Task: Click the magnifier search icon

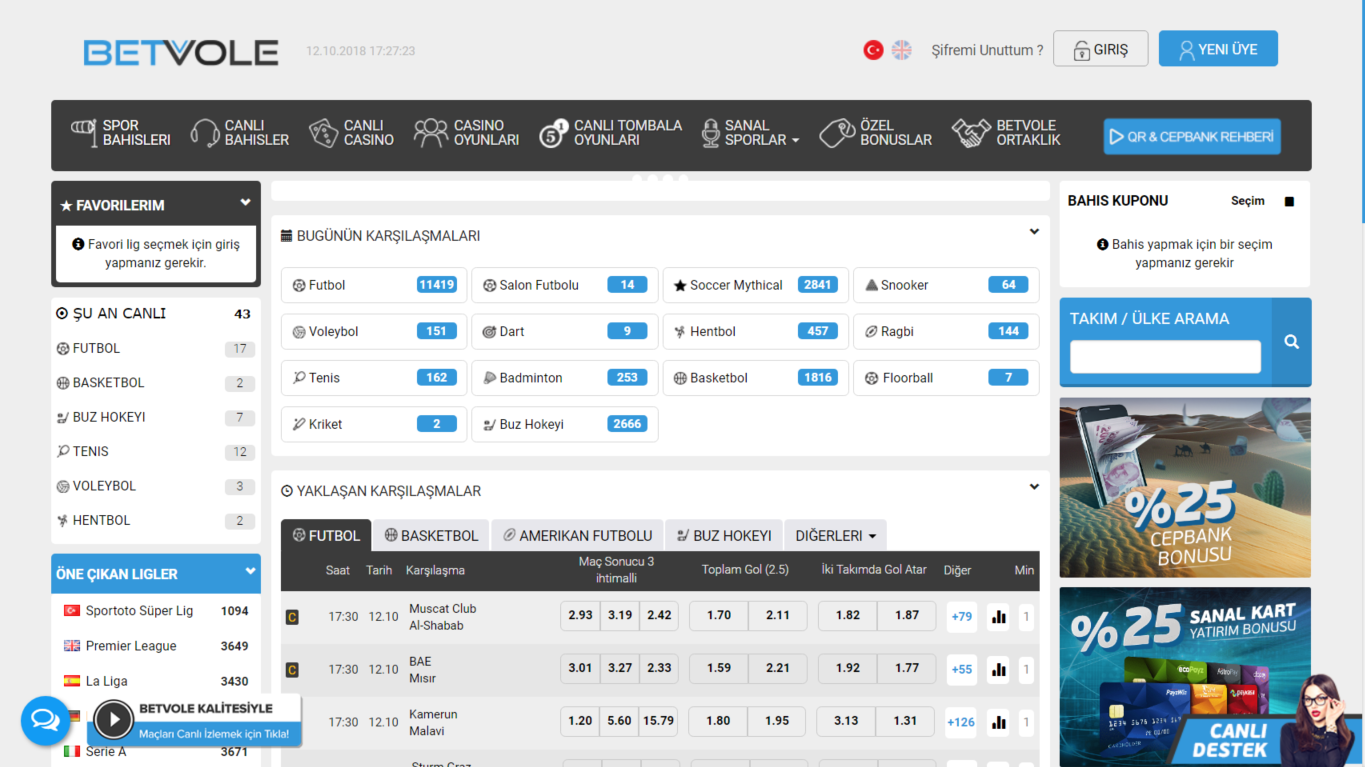Action: 1292,342
